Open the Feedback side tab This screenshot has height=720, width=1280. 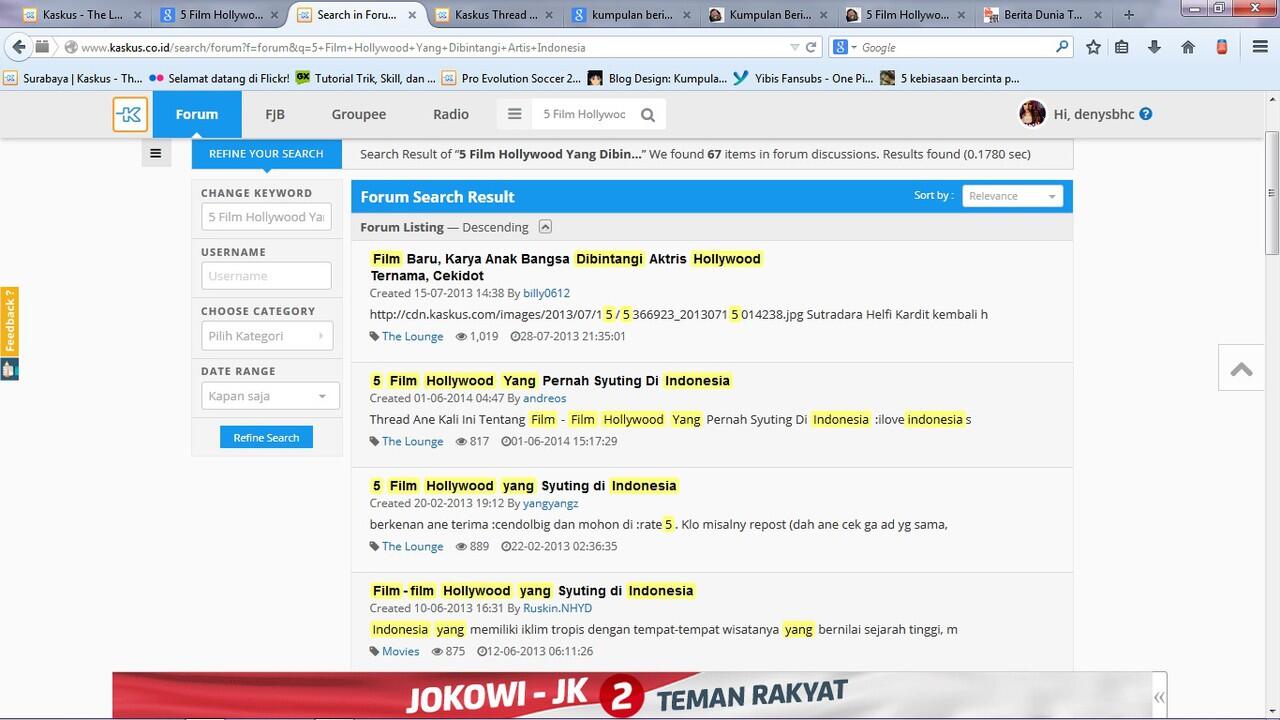(10, 322)
